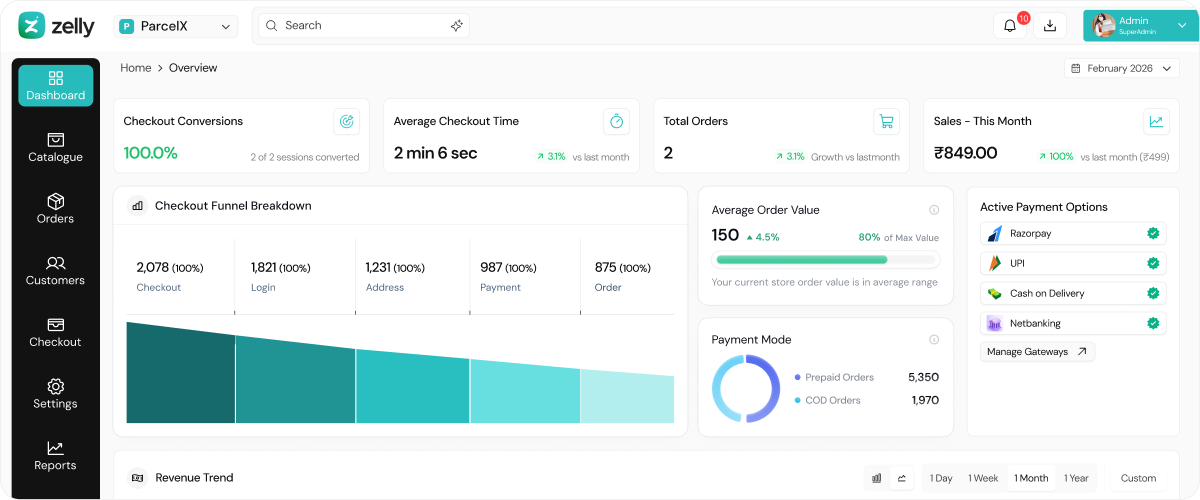Open the notifications bell

point(1010,26)
